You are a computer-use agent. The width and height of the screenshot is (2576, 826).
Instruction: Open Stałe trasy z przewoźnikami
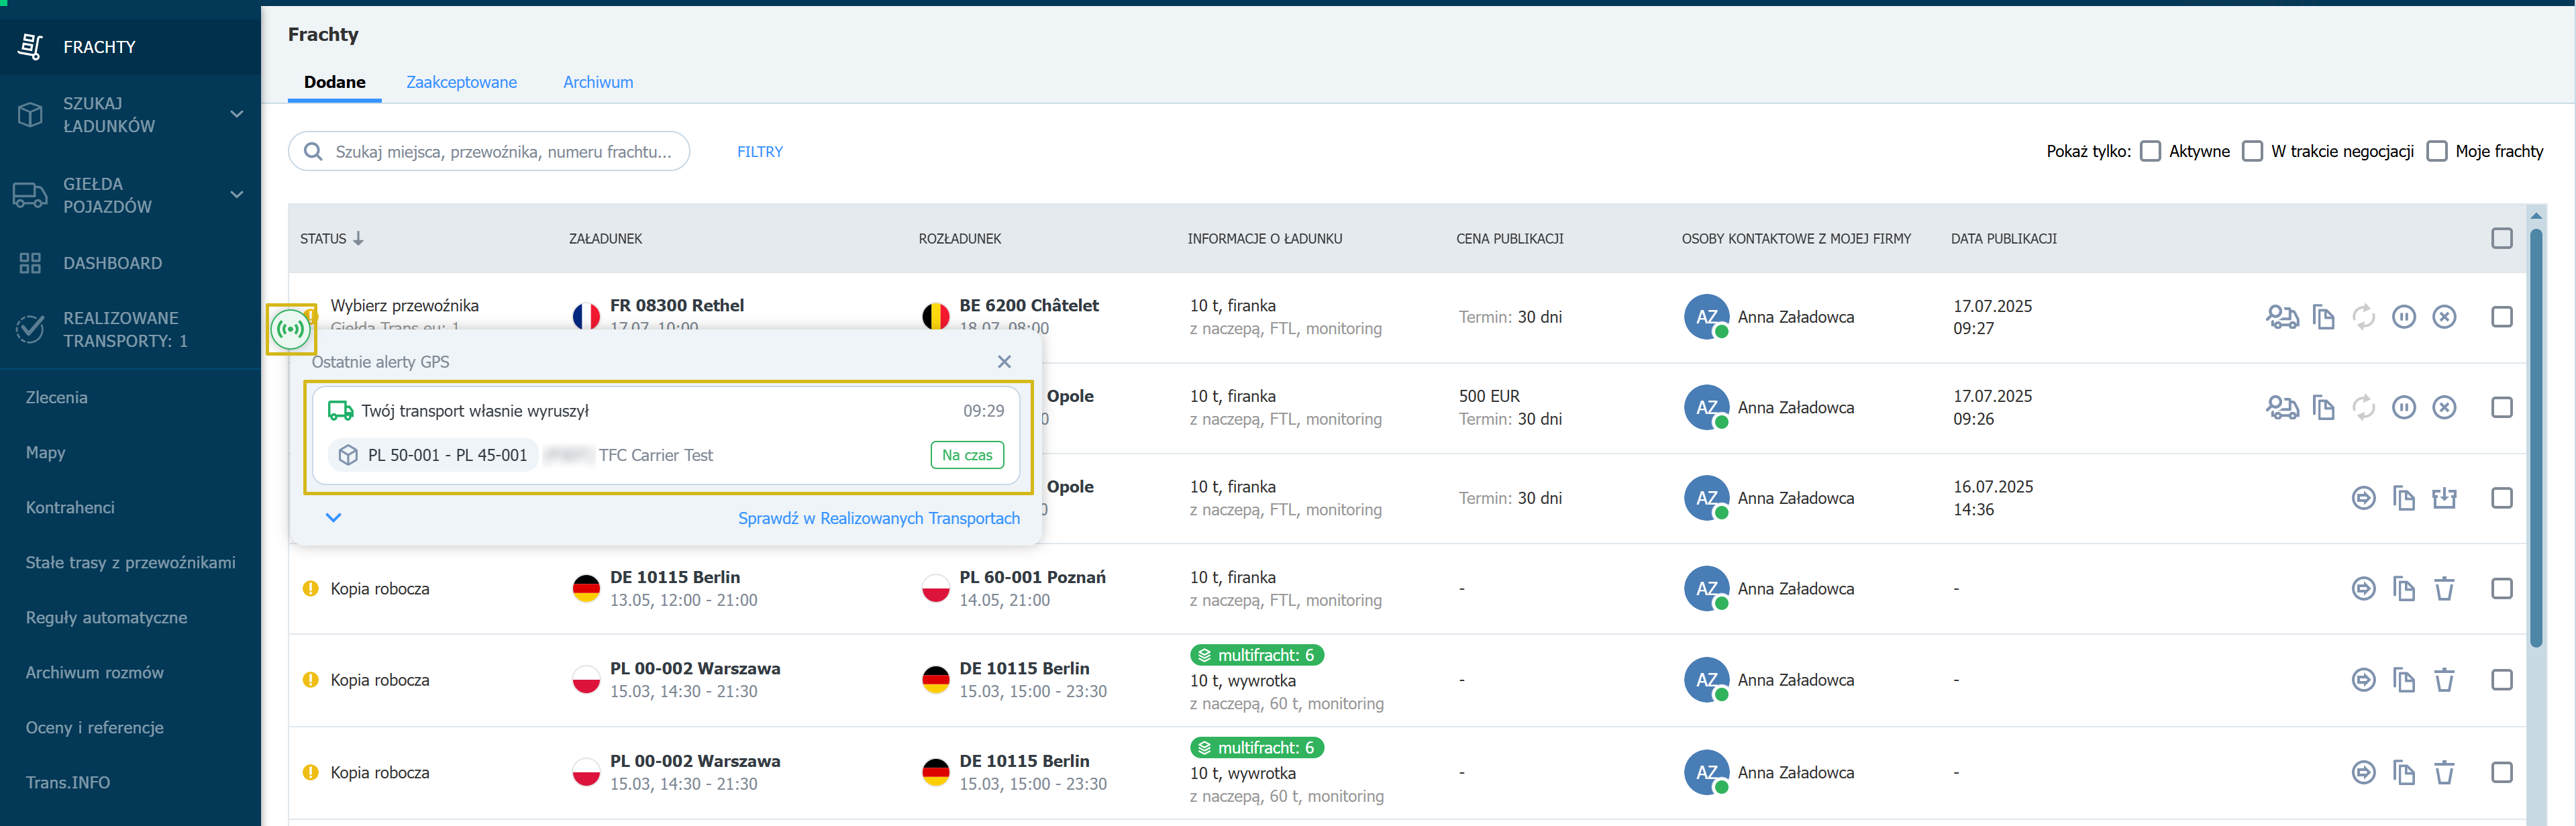tap(131, 562)
